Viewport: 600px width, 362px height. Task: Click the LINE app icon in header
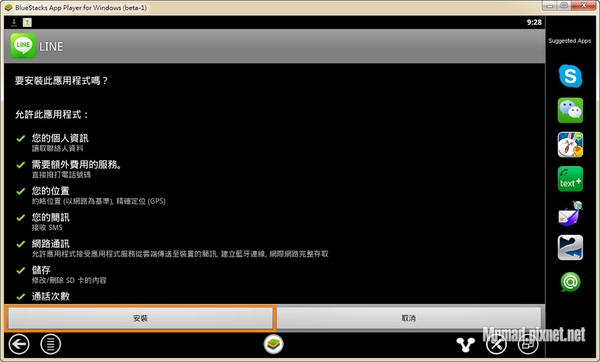coord(23,46)
